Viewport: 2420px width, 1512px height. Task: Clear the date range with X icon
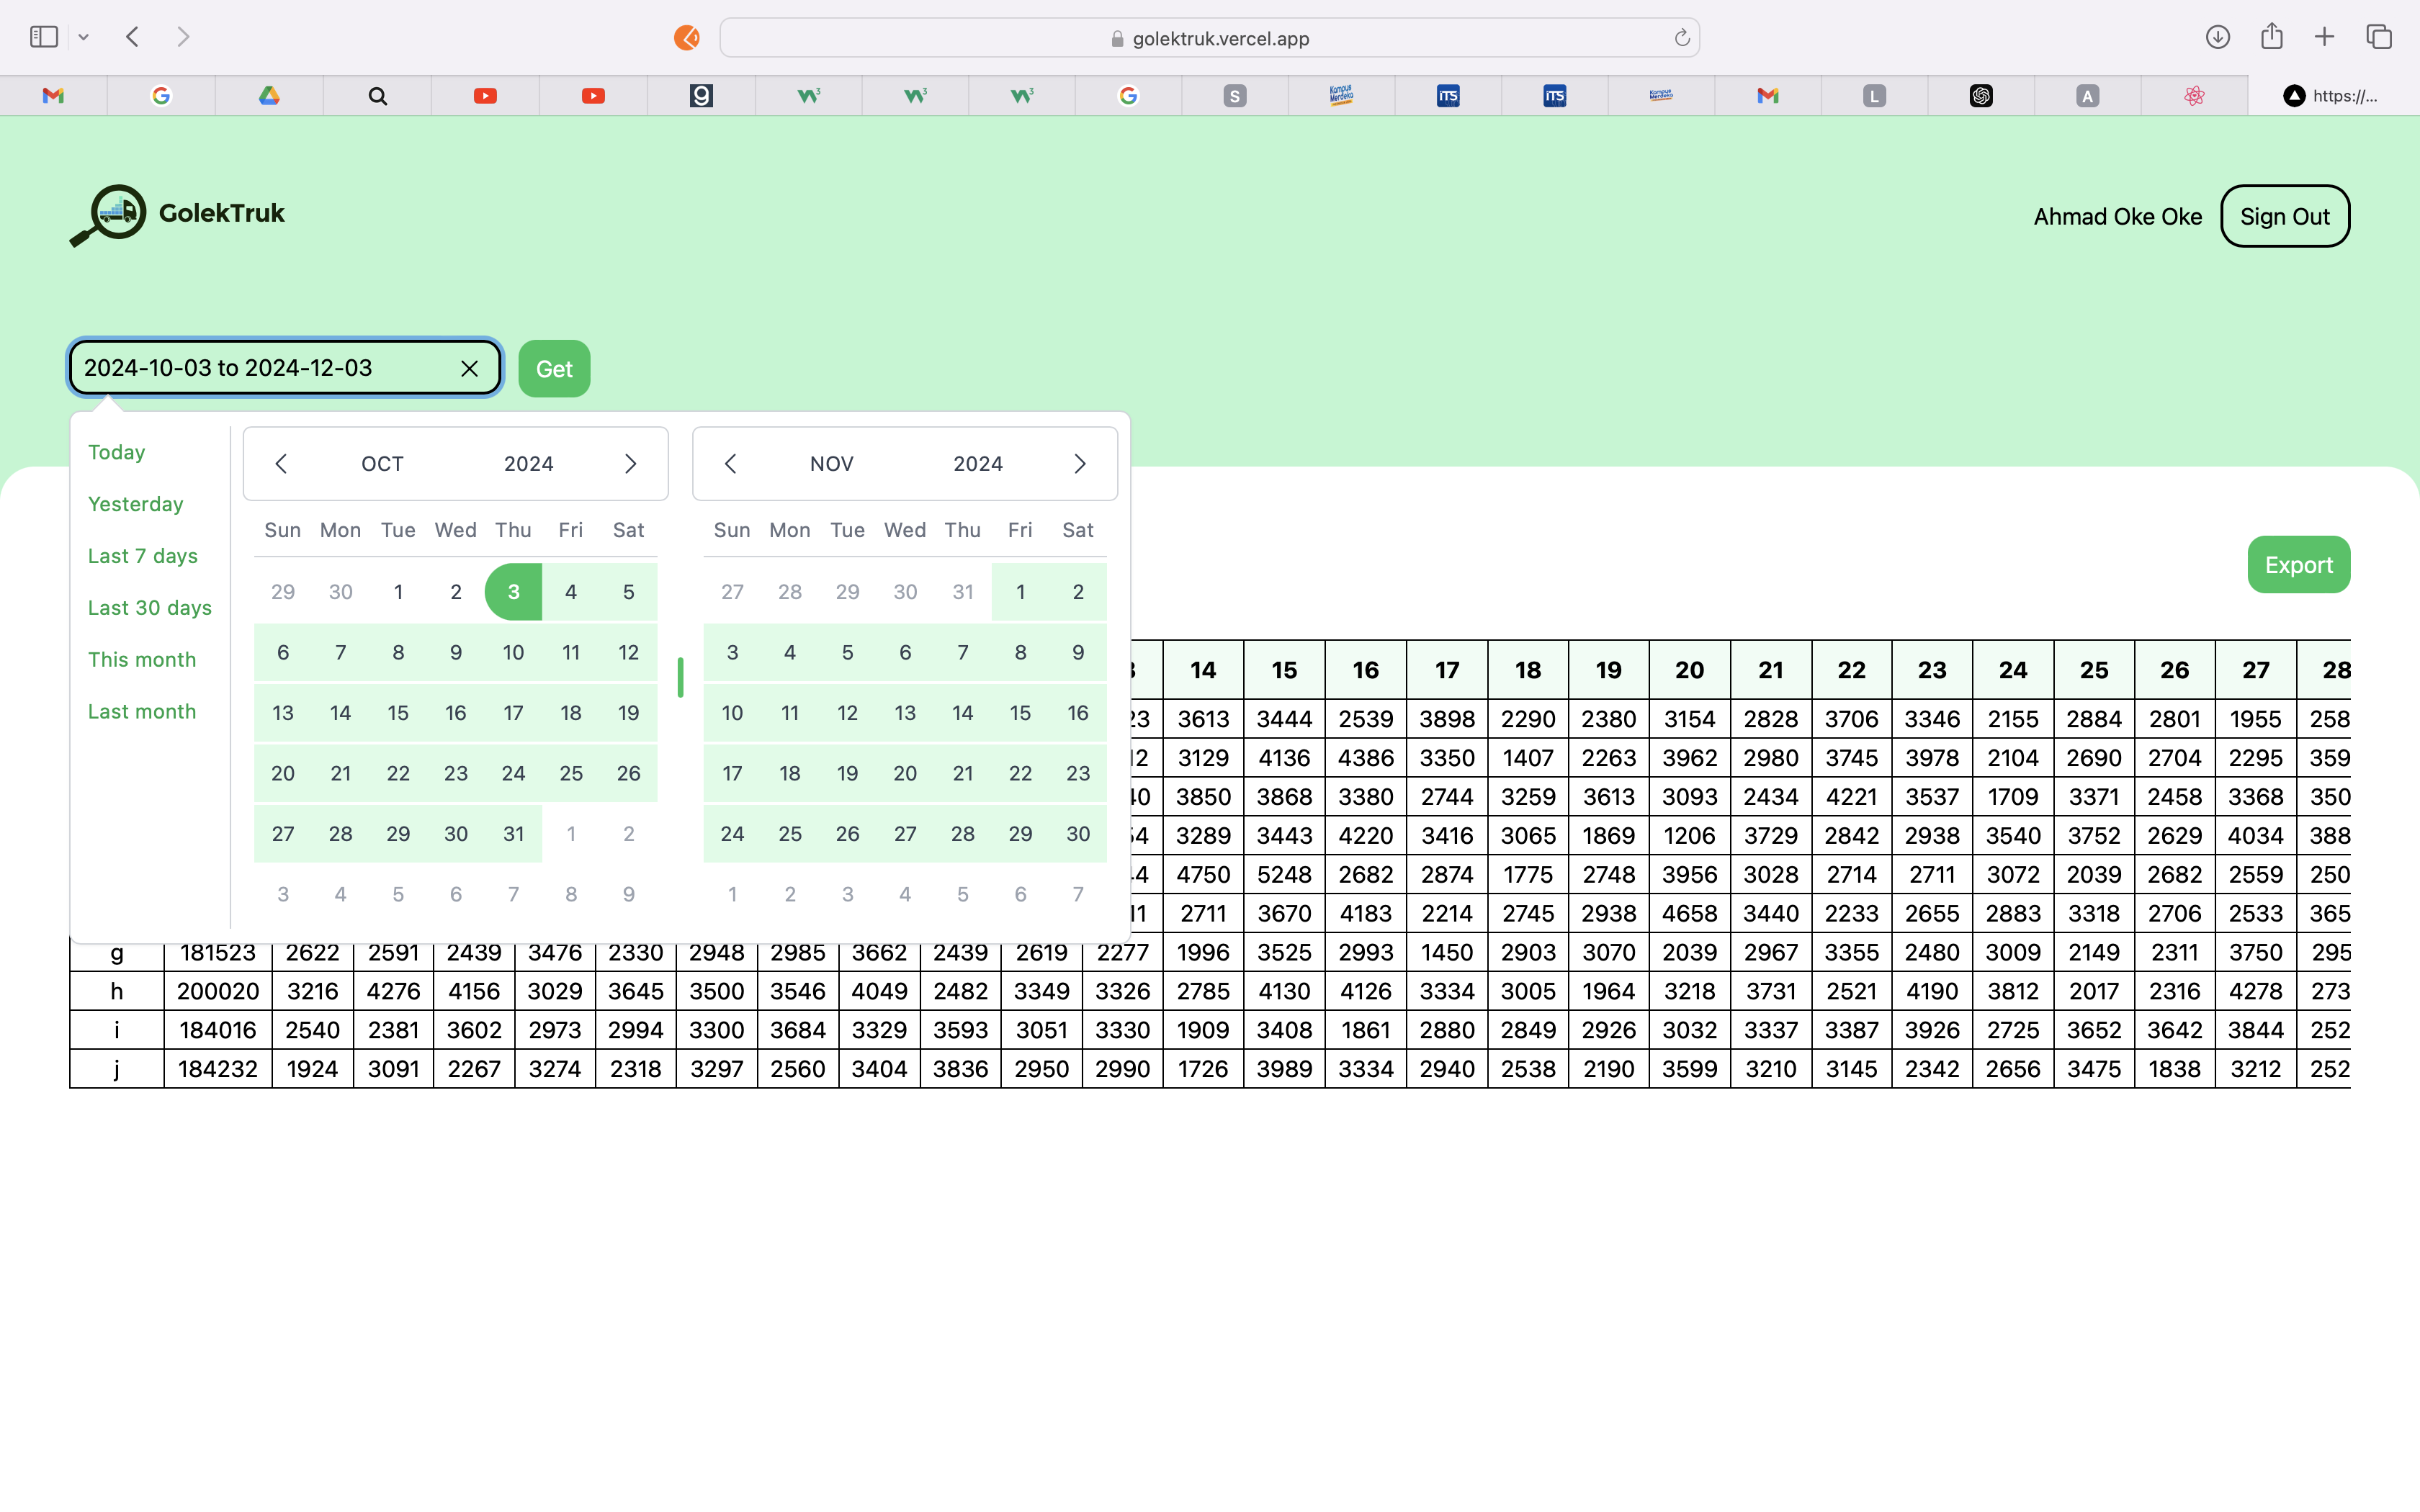(469, 369)
